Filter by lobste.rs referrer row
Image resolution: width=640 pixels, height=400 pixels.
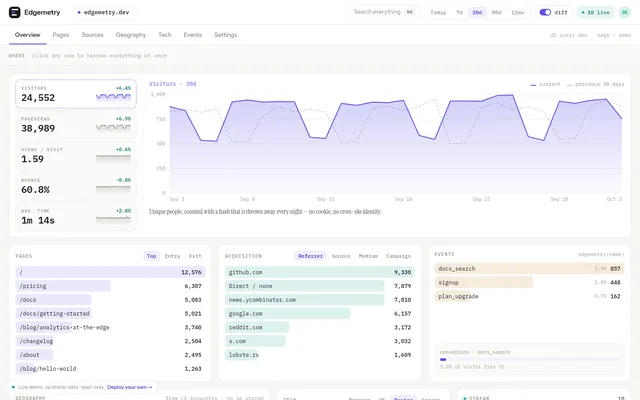(x=320, y=355)
